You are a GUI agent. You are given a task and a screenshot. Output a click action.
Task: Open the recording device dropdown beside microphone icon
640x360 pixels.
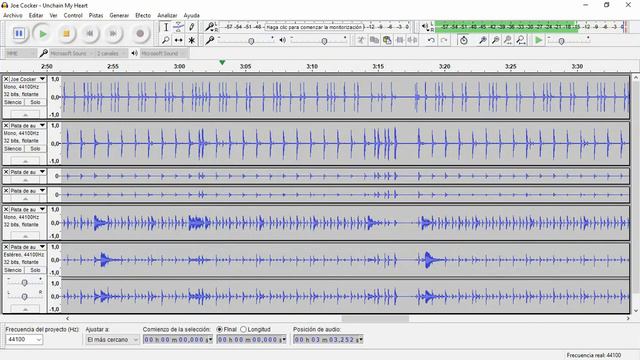pyautogui.click(x=71, y=53)
